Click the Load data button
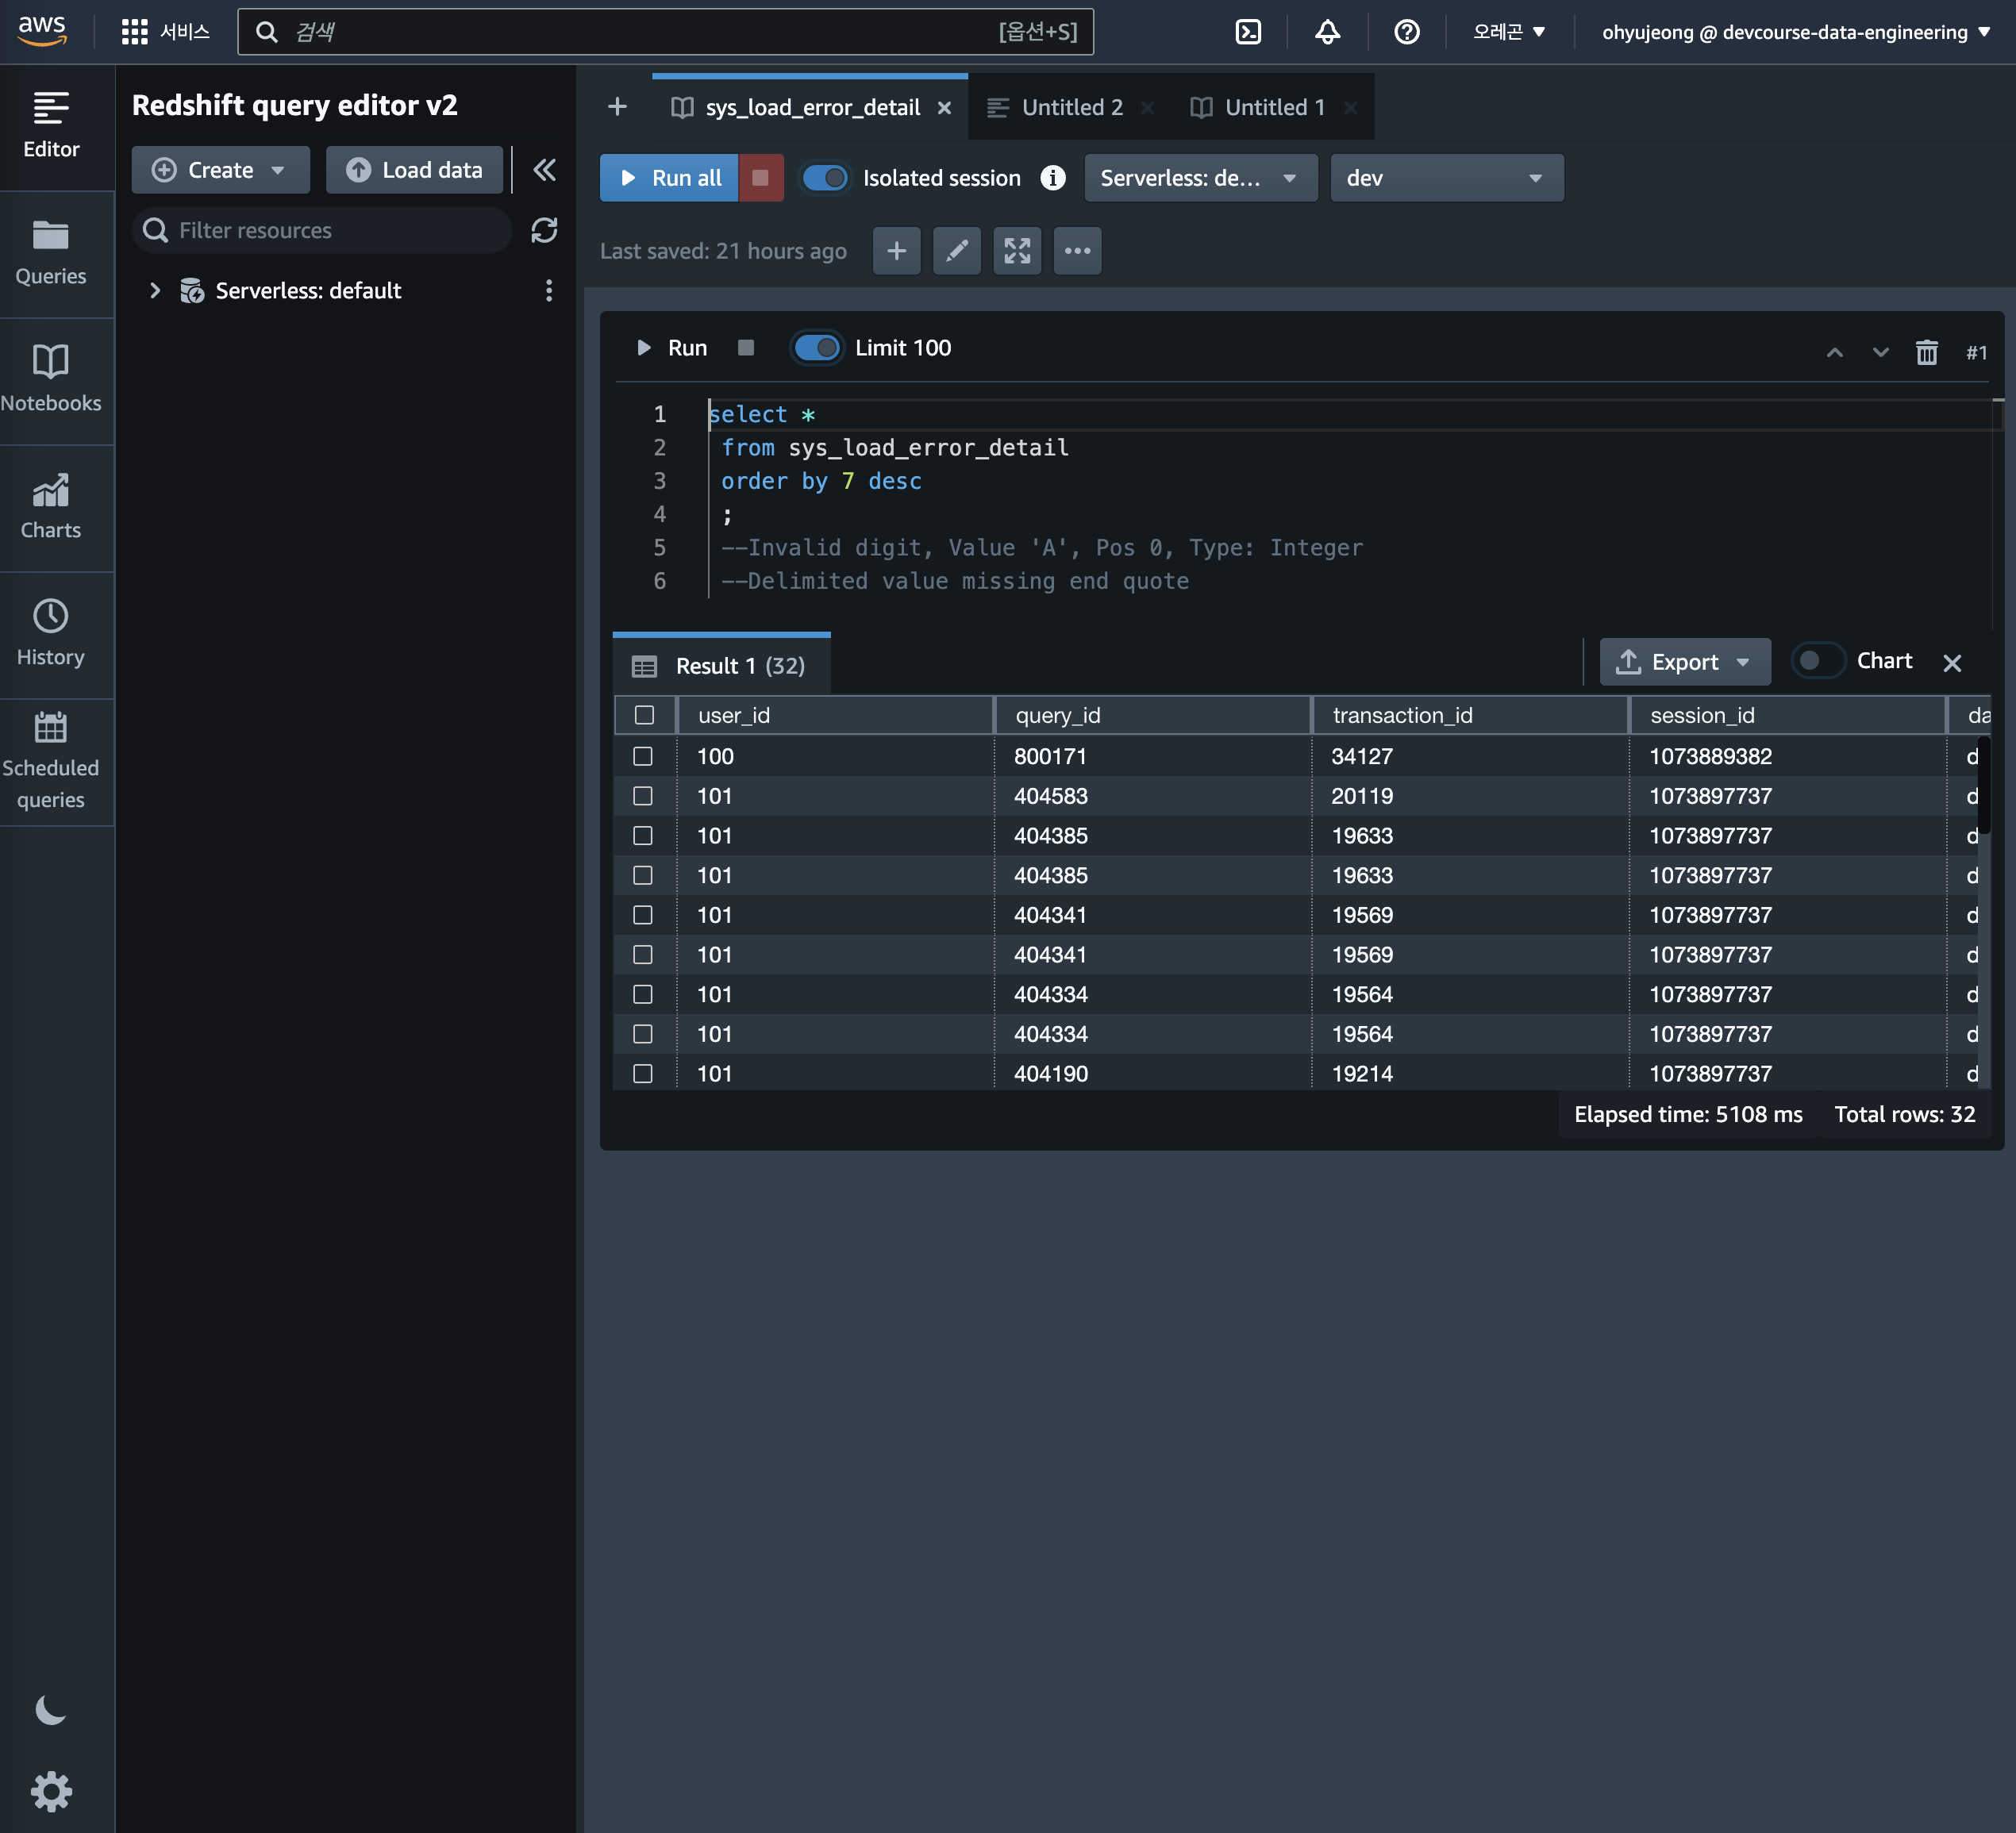This screenshot has height=1833, width=2016. (x=414, y=170)
